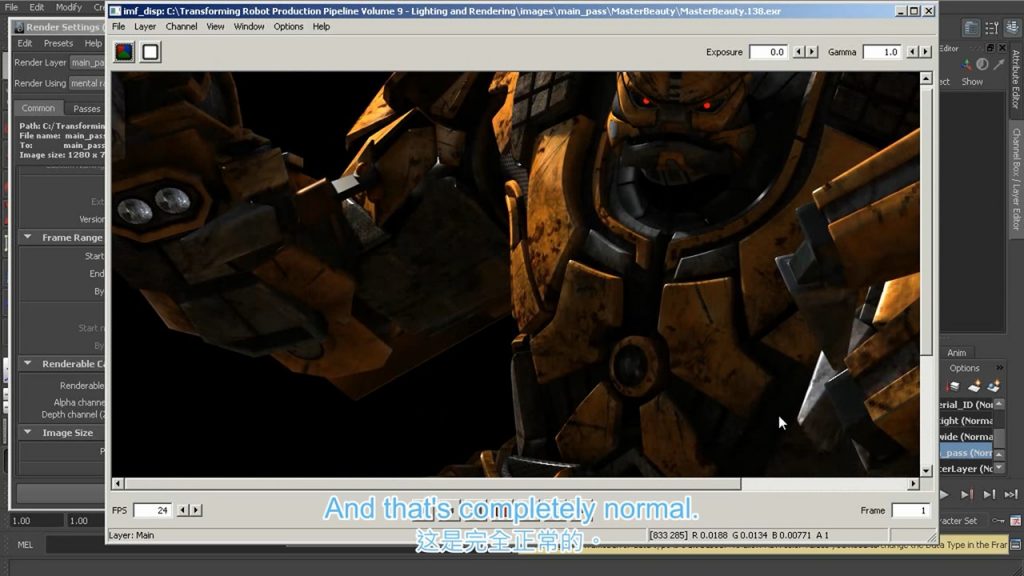
Task: Open animation preferences icon
Action: 1016,520
